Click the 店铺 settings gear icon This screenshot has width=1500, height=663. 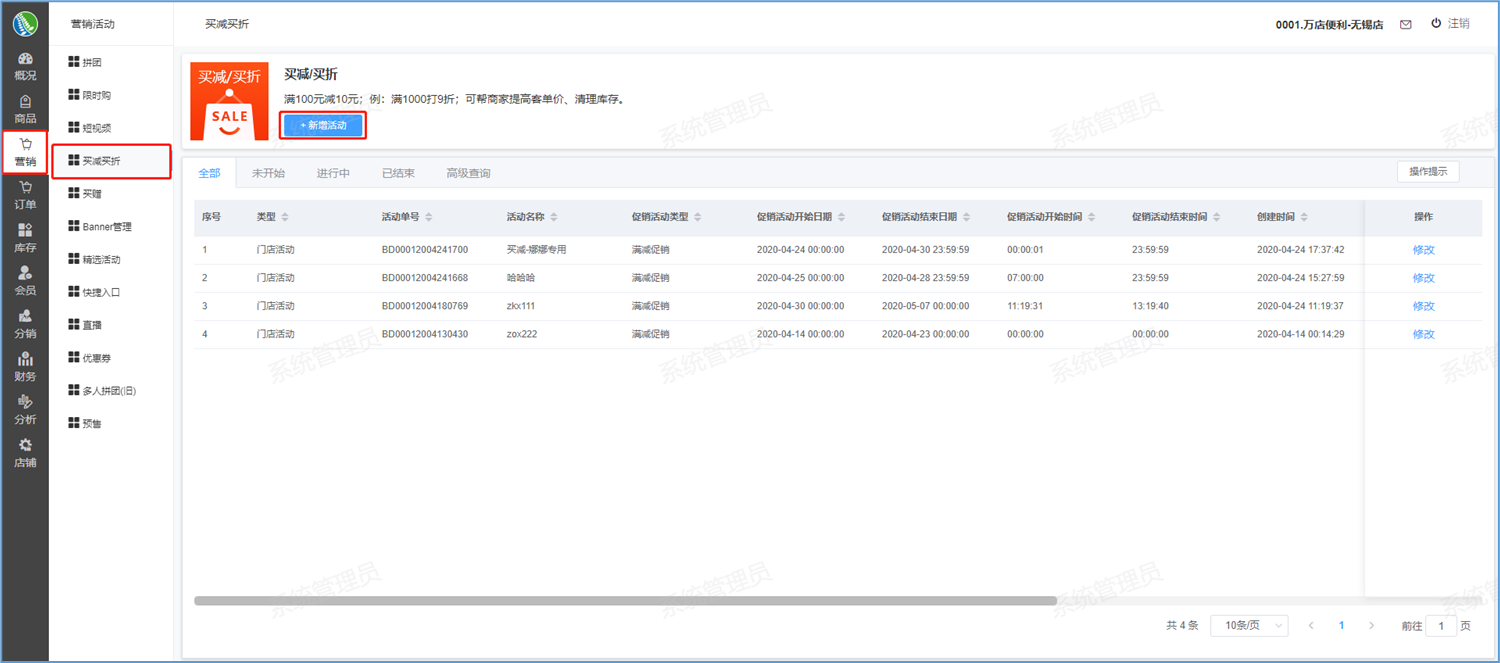pyautogui.click(x=25, y=445)
